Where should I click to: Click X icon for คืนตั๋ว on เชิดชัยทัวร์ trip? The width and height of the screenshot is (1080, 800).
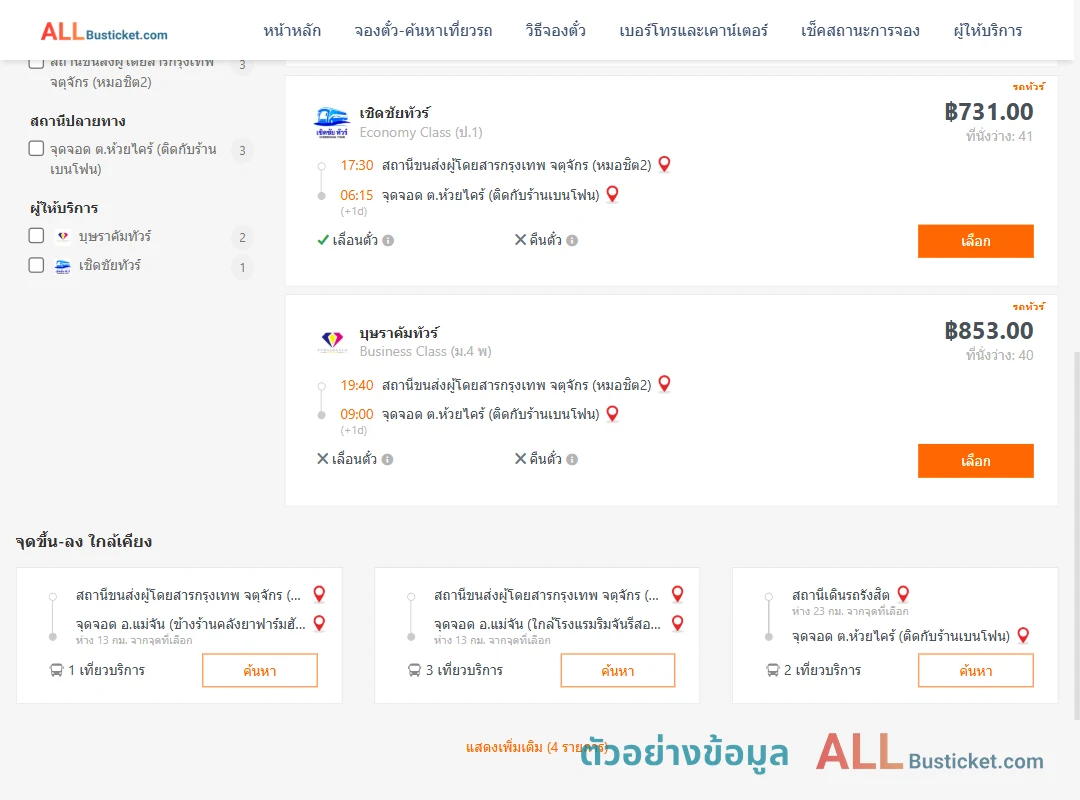520,239
